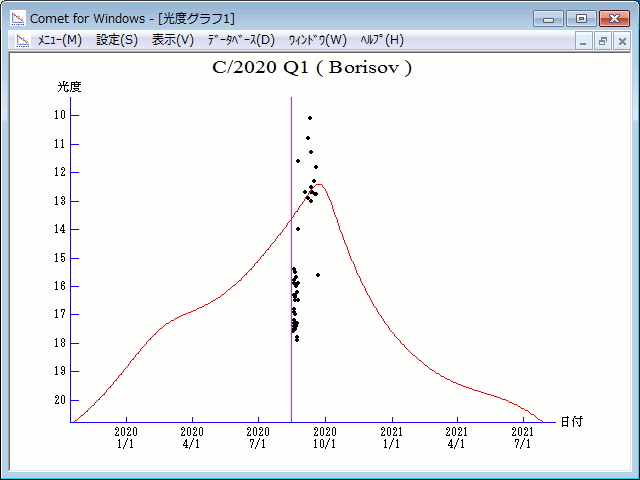Open the 設定(S) settings menu

117,40
